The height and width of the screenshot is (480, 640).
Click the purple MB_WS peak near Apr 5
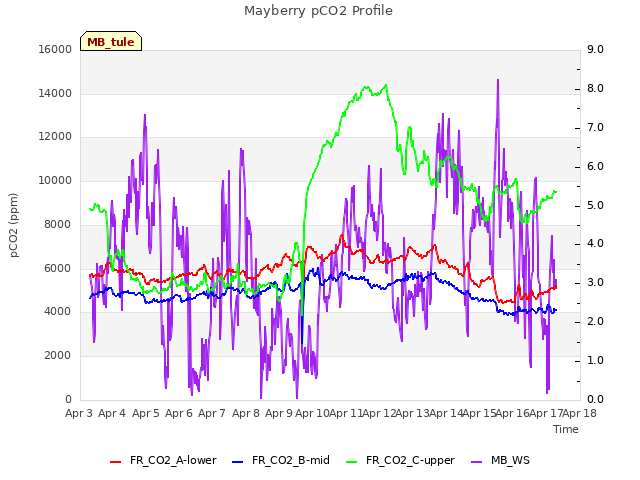tap(145, 116)
